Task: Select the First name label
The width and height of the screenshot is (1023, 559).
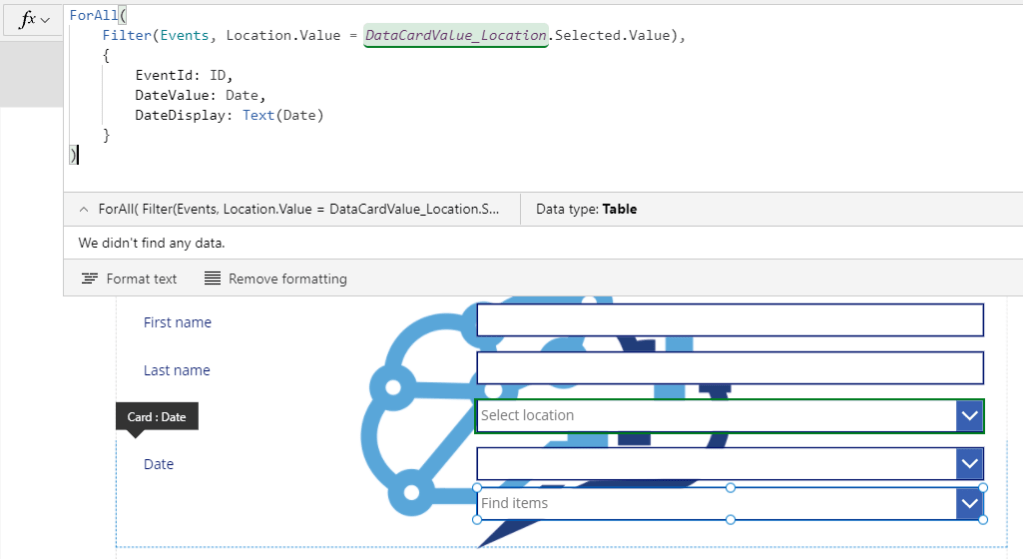Action: [177, 322]
